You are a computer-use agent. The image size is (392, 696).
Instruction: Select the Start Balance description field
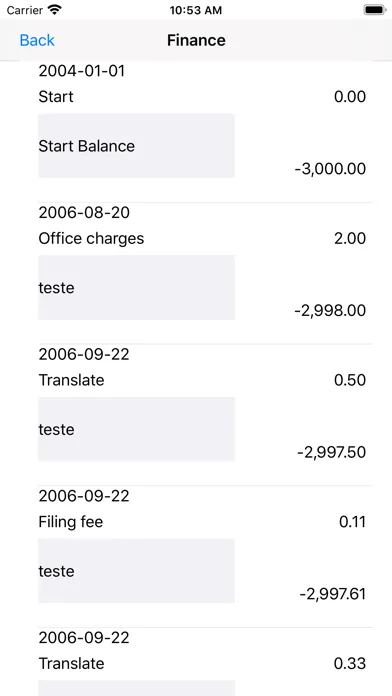pos(136,146)
